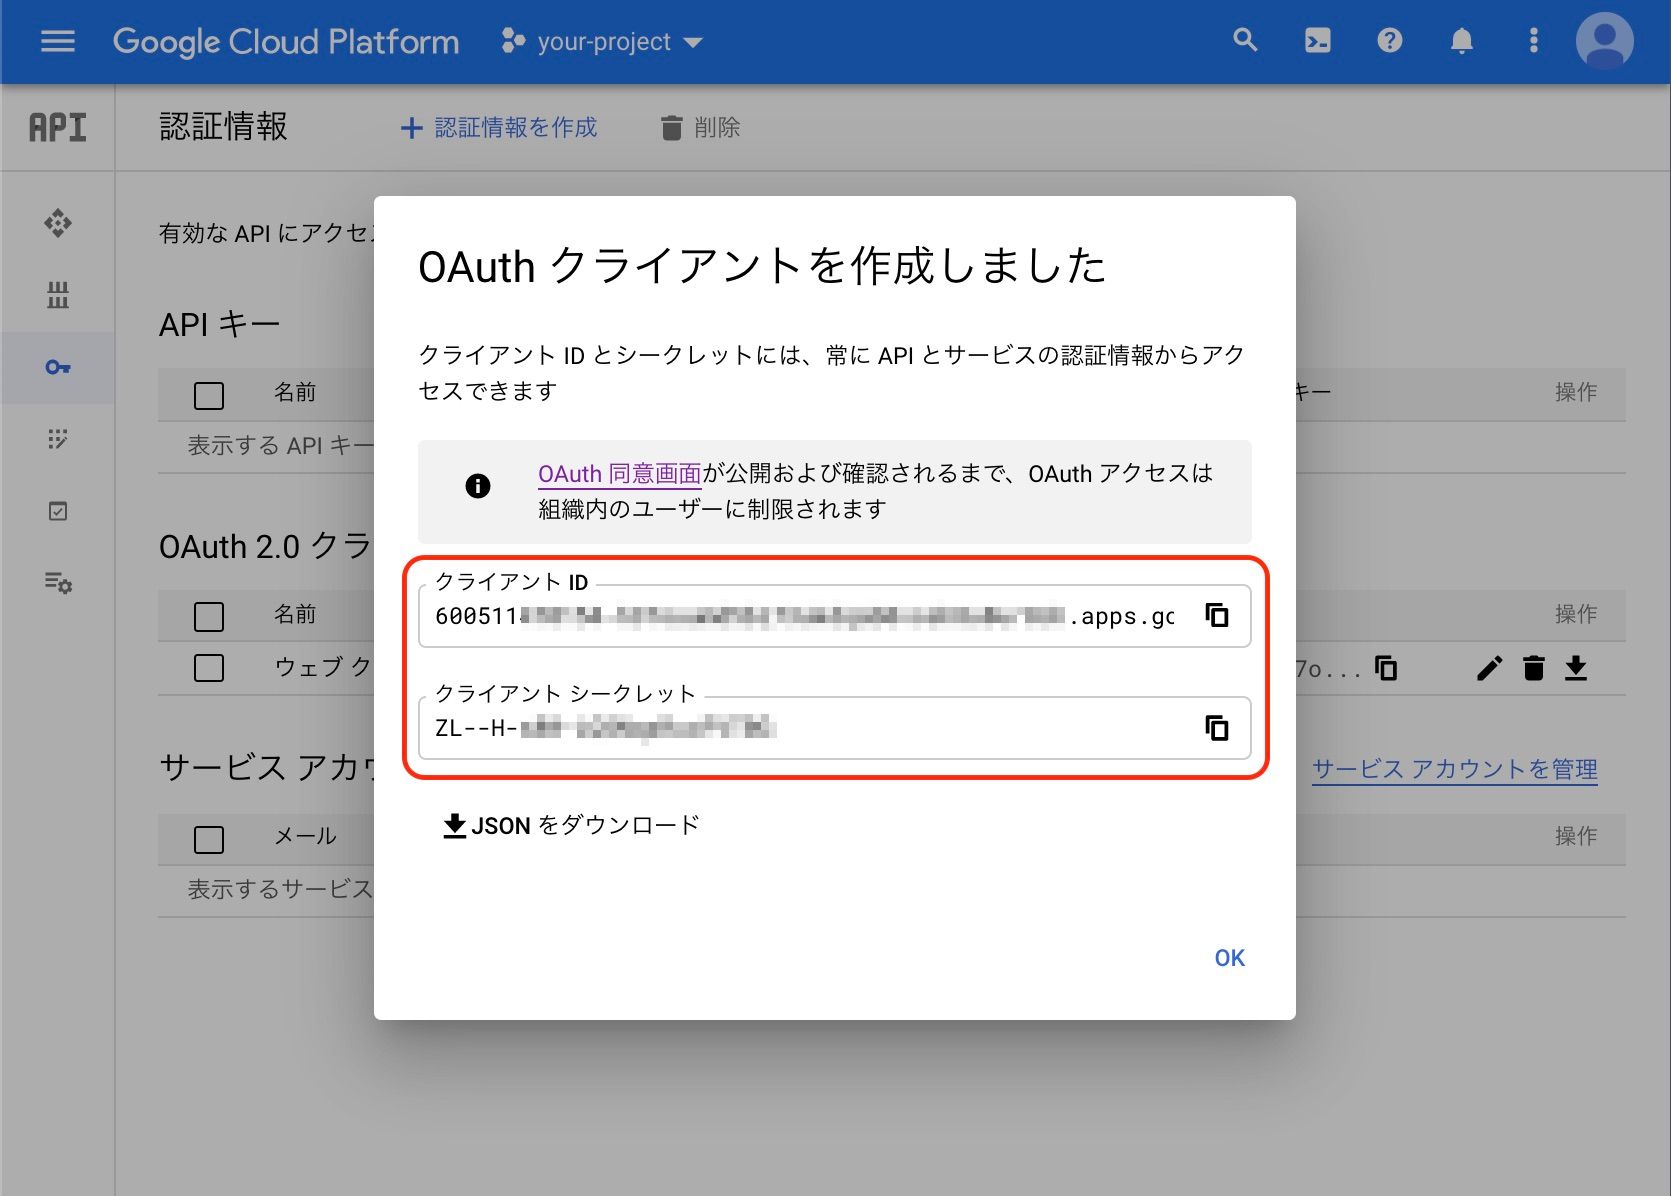Click the 認証情報 page title
1671x1196 pixels.
(223, 127)
